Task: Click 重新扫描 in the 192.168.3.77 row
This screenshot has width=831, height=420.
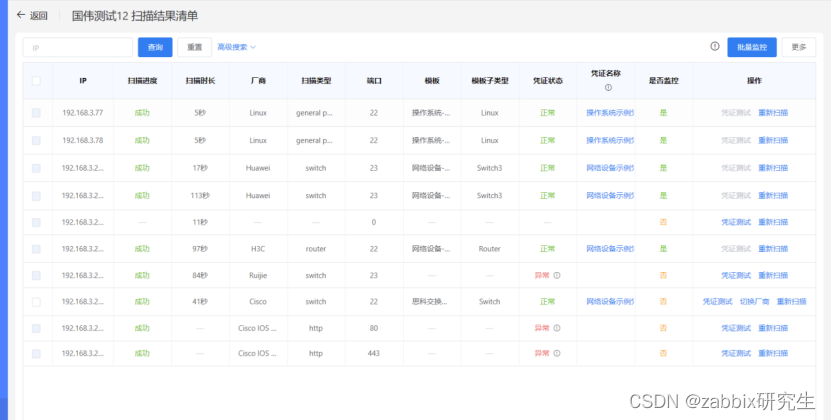Action: click(773, 112)
